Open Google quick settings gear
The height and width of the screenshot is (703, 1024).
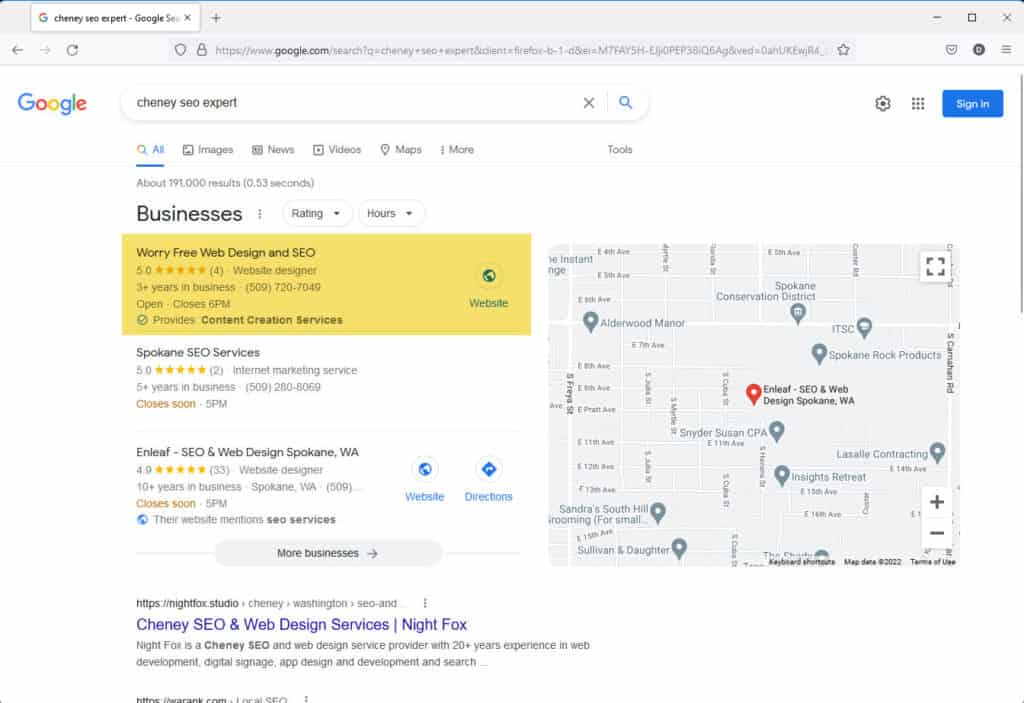(883, 103)
